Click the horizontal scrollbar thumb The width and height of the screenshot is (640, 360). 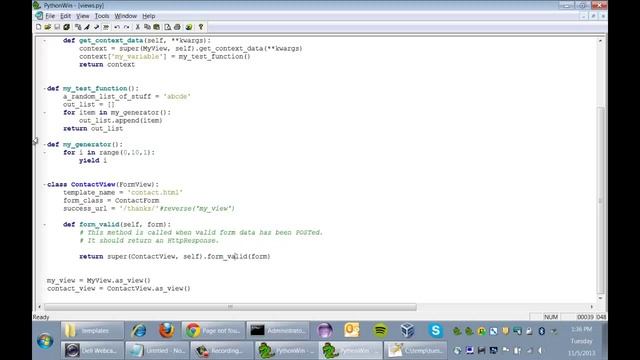[230, 307]
